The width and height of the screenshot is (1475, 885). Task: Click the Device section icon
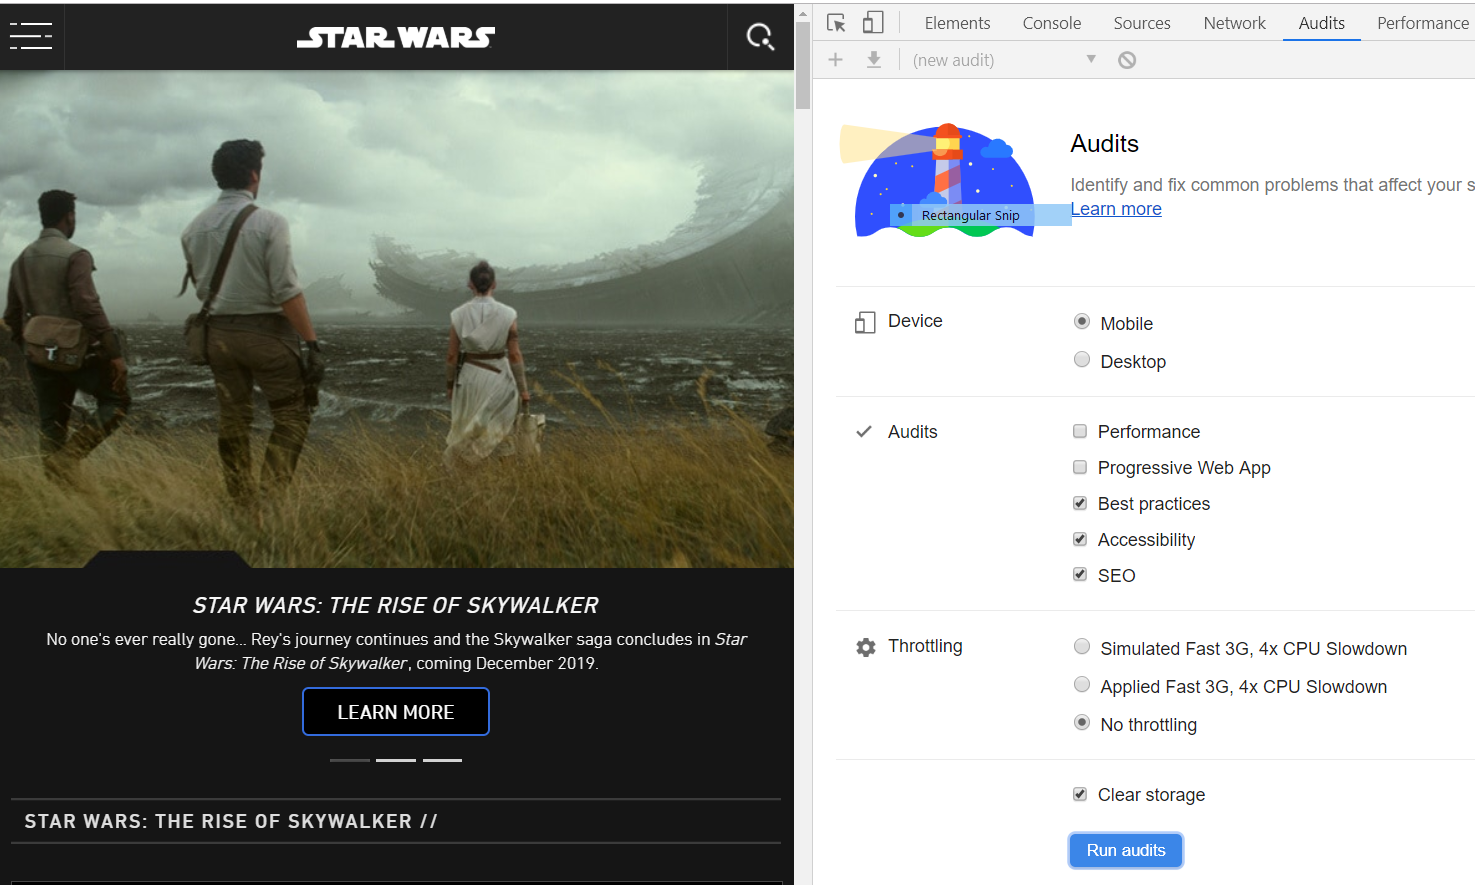(x=865, y=322)
